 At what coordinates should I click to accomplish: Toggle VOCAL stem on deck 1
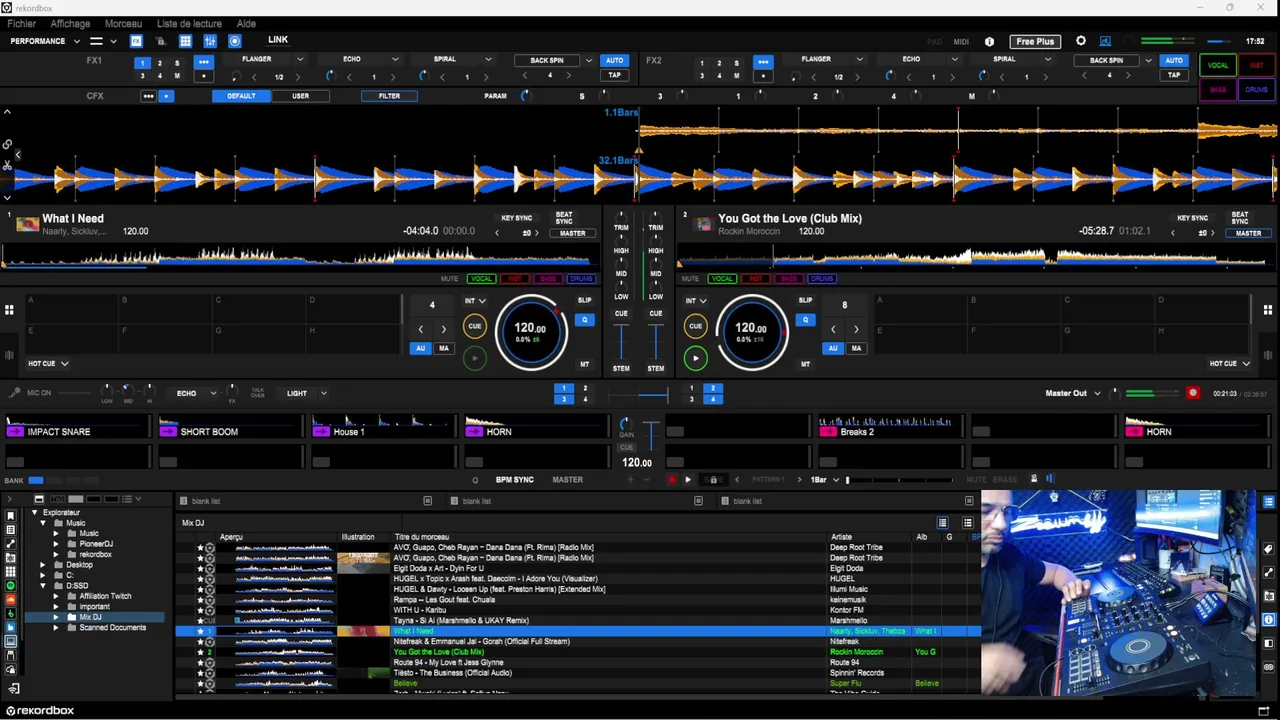pyautogui.click(x=482, y=279)
